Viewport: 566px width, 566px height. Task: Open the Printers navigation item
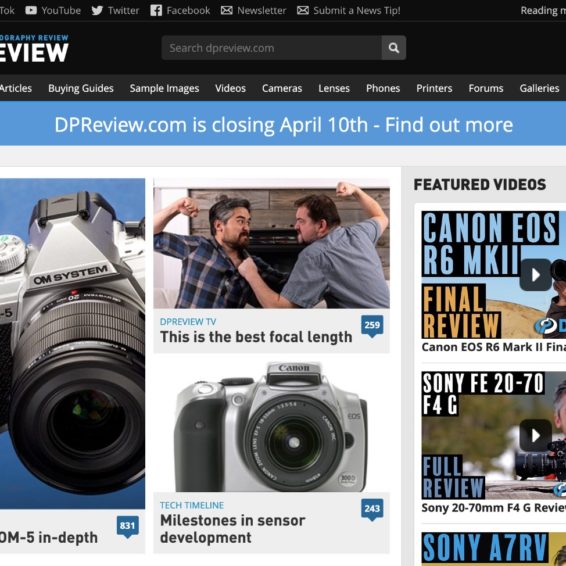coord(434,88)
